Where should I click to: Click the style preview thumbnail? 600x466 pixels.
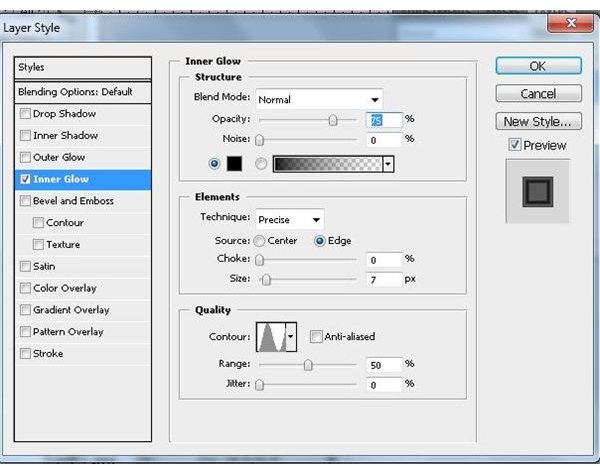[538, 191]
